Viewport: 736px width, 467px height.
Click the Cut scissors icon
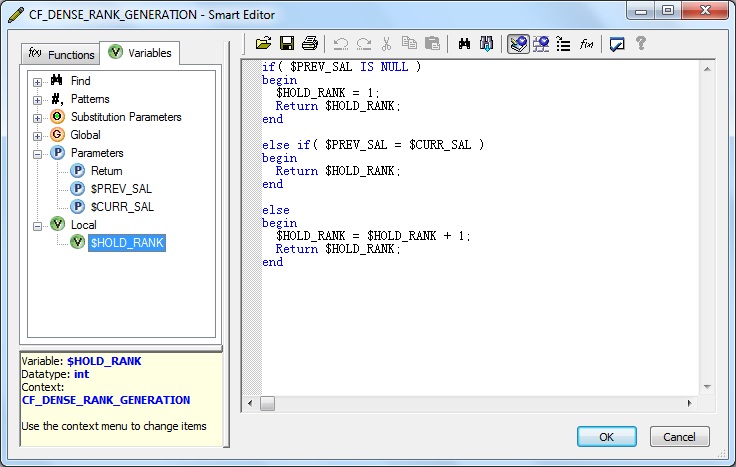(x=386, y=44)
